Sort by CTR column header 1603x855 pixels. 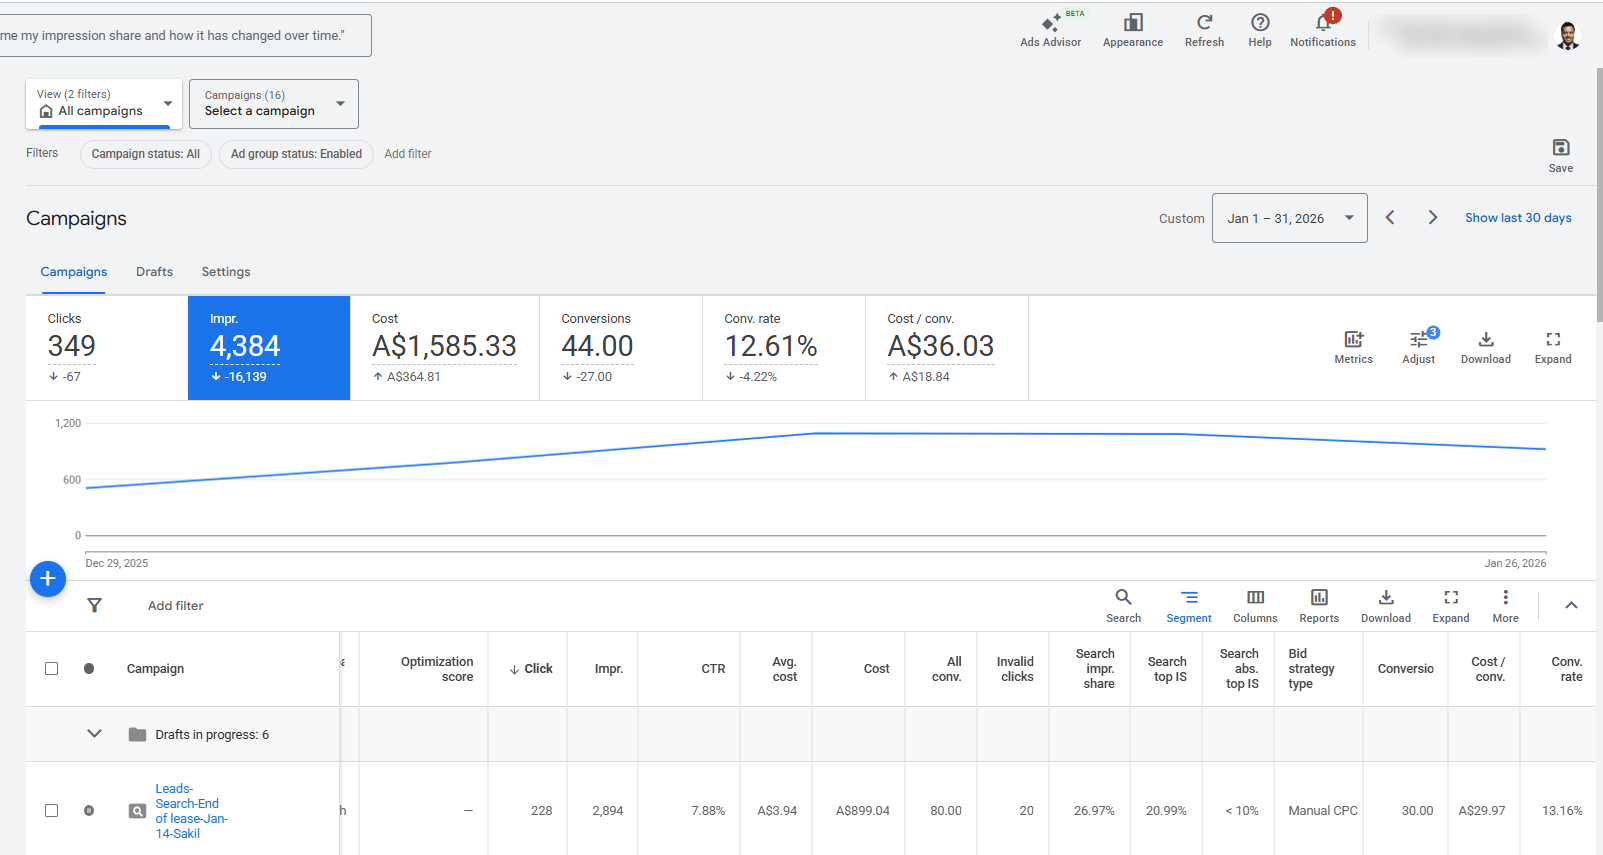(713, 669)
